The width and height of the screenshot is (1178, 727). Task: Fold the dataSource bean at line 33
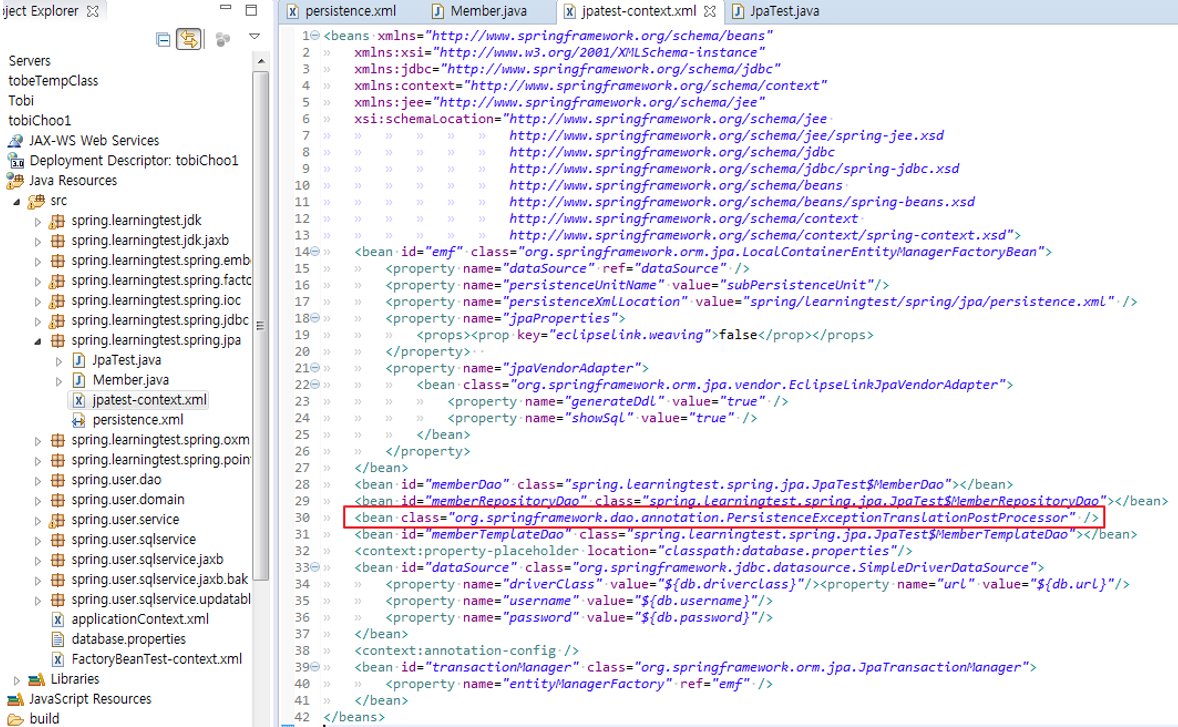click(x=315, y=567)
